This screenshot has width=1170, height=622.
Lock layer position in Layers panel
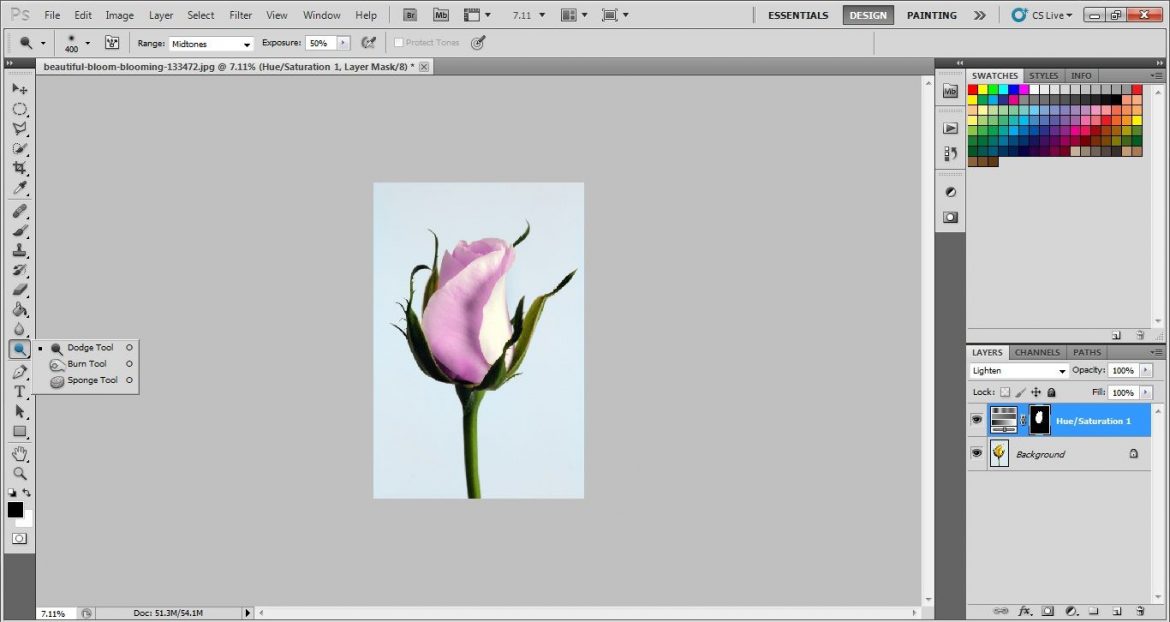pos(1036,392)
